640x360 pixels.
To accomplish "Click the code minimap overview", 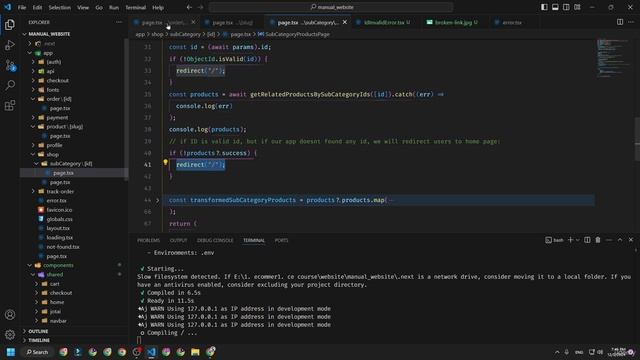I will pyautogui.click(x=614, y=58).
